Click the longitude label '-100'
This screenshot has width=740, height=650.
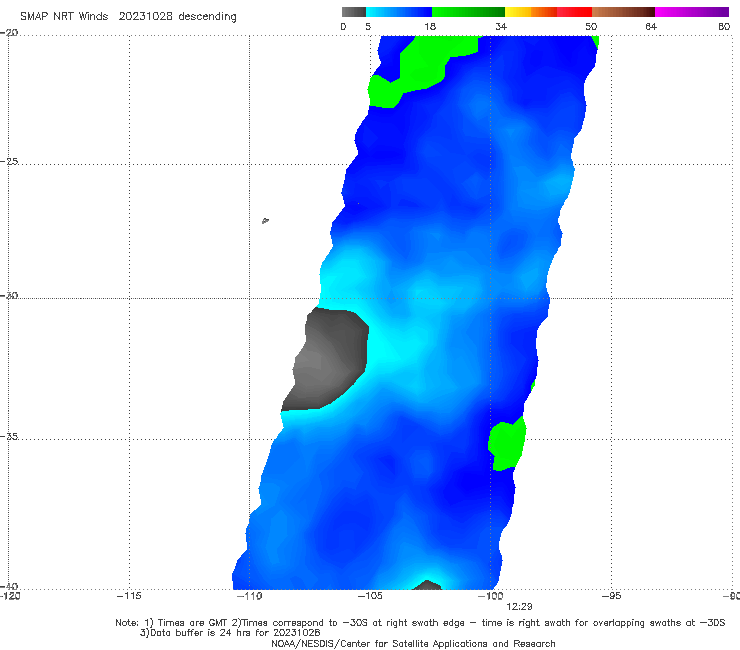(x=490, y=596)
